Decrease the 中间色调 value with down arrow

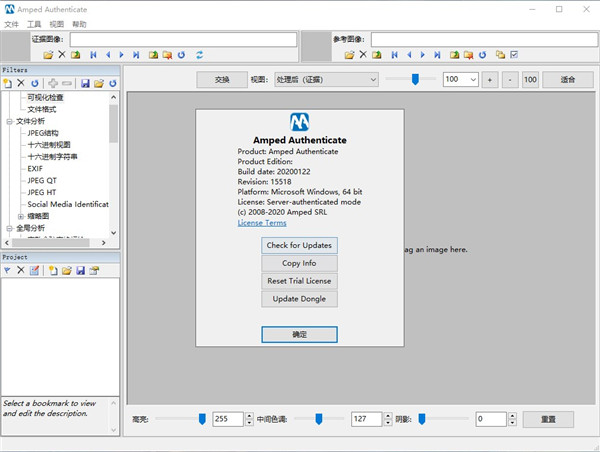pos(388,423)
